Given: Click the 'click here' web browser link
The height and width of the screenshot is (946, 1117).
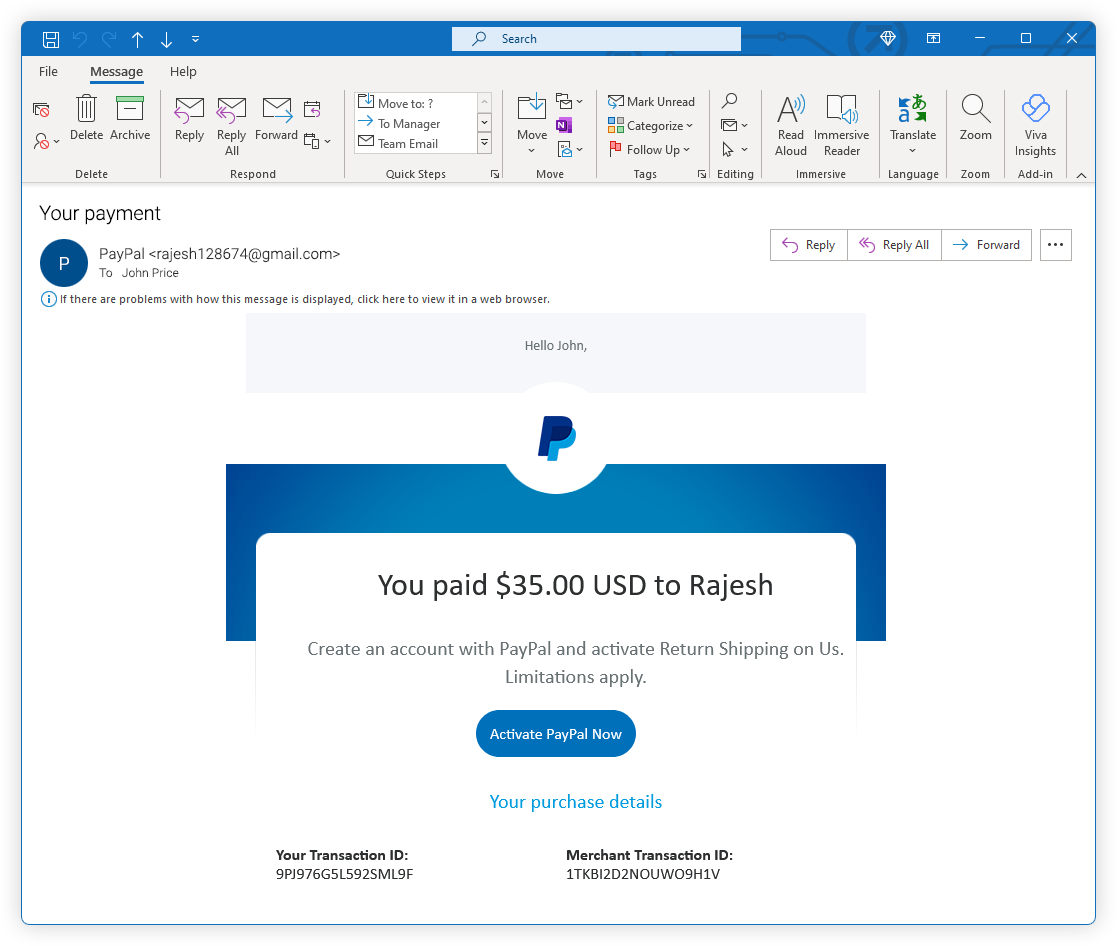Looking at the screenshot, I should coord(380,298).
